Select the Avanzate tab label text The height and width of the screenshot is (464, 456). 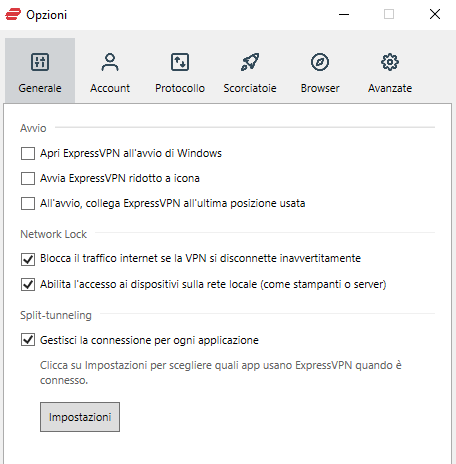(390, 88)
